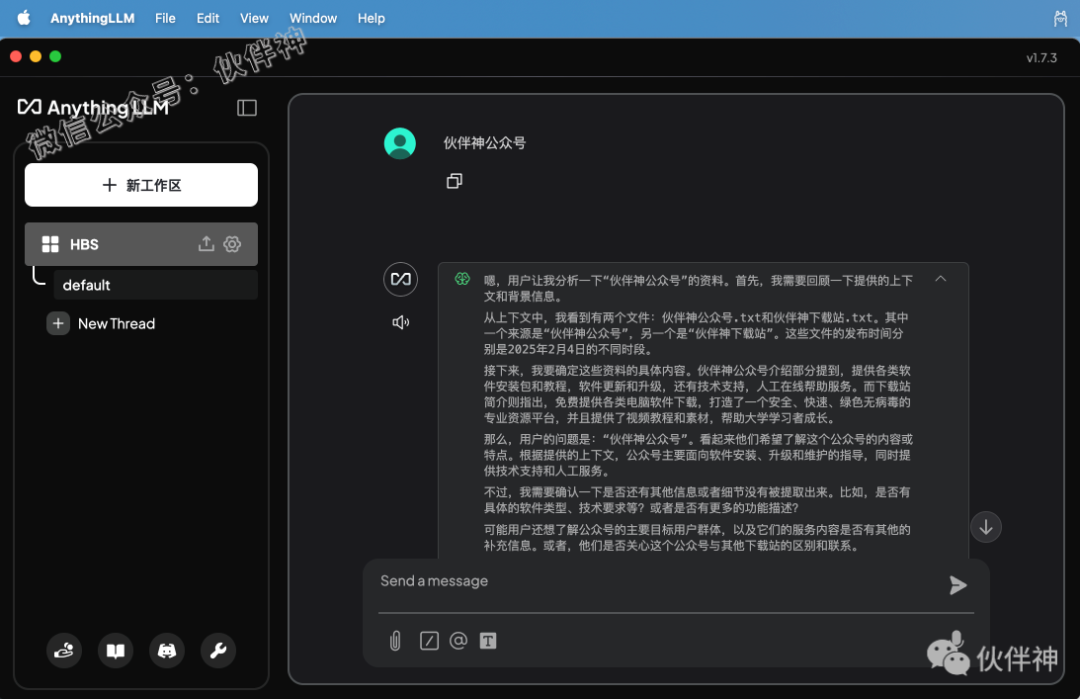Open the Edit menu
This screenshot has height=699, width=1080.
tap(207, 18)
